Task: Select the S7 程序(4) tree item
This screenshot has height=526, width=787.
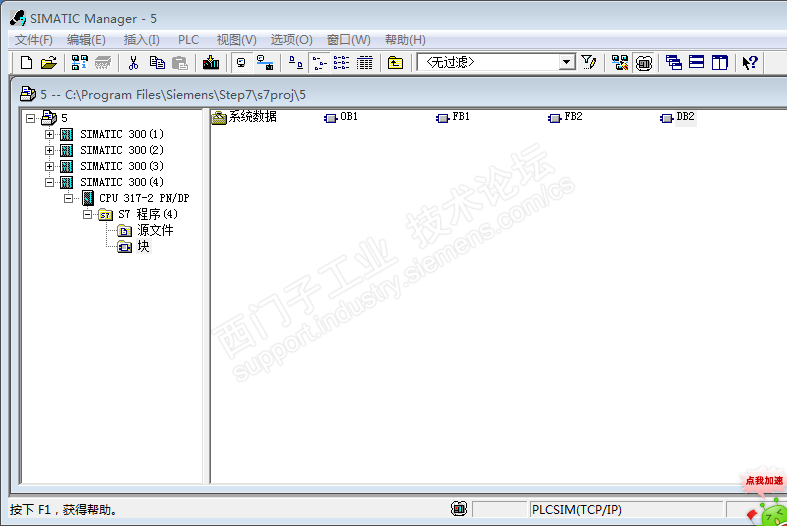Action: tap(148, 214)
